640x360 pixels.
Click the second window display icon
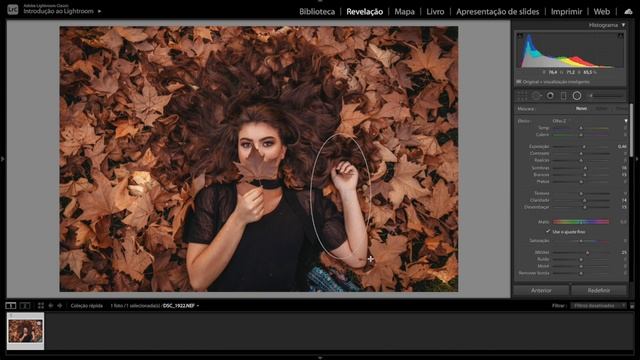coord(25,305)
